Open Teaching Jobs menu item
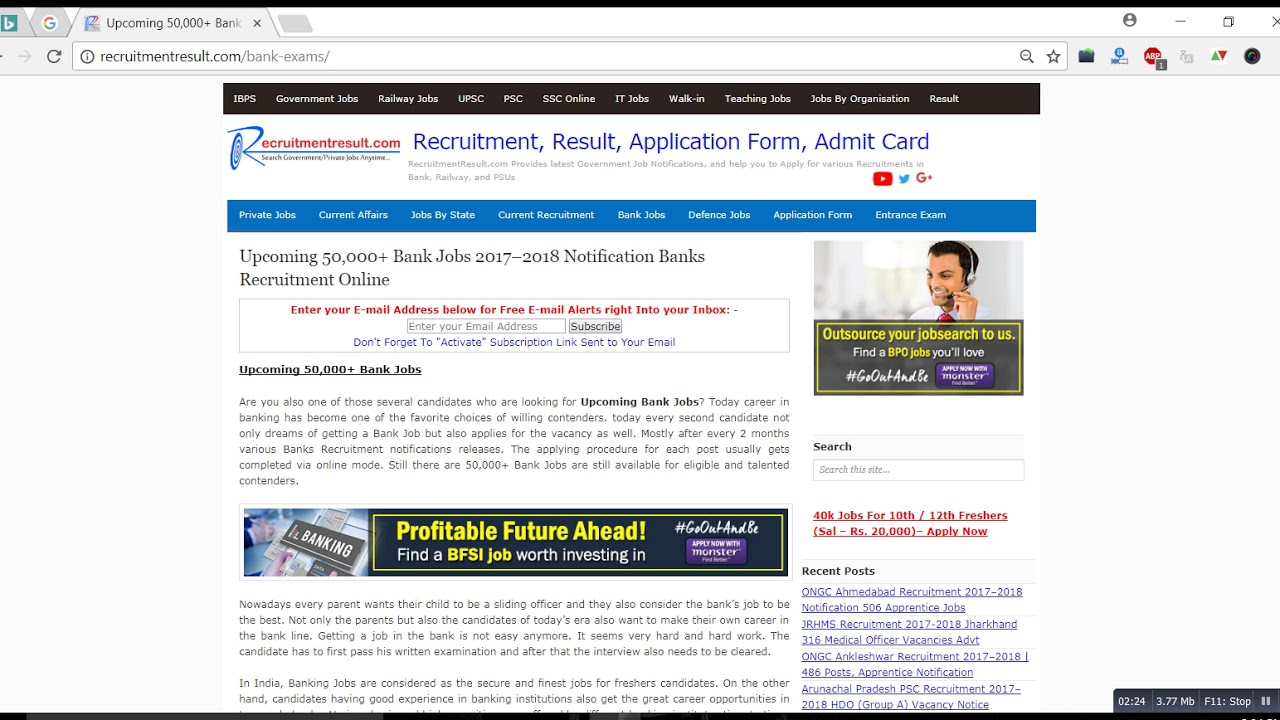Image resolution: width=1280 pixels, height=720 pixels. 758,99
